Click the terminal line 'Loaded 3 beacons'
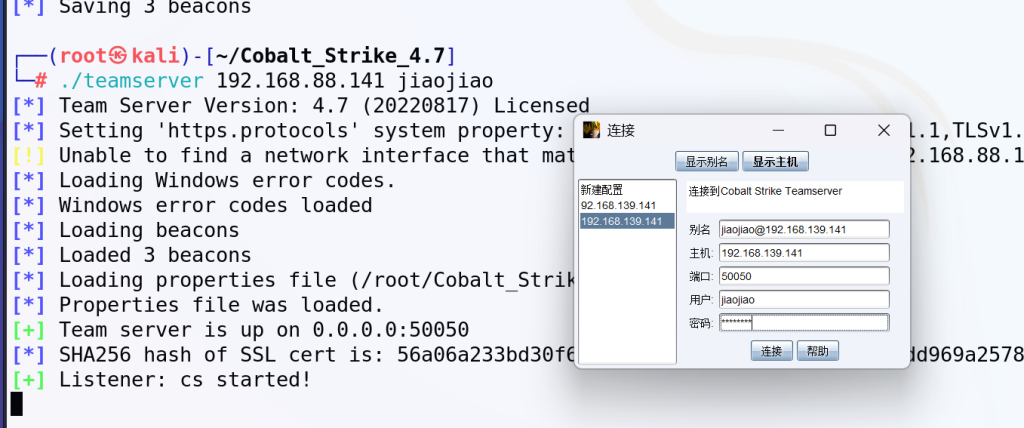The image size is (1024, 428). click(x=155, y=255)
